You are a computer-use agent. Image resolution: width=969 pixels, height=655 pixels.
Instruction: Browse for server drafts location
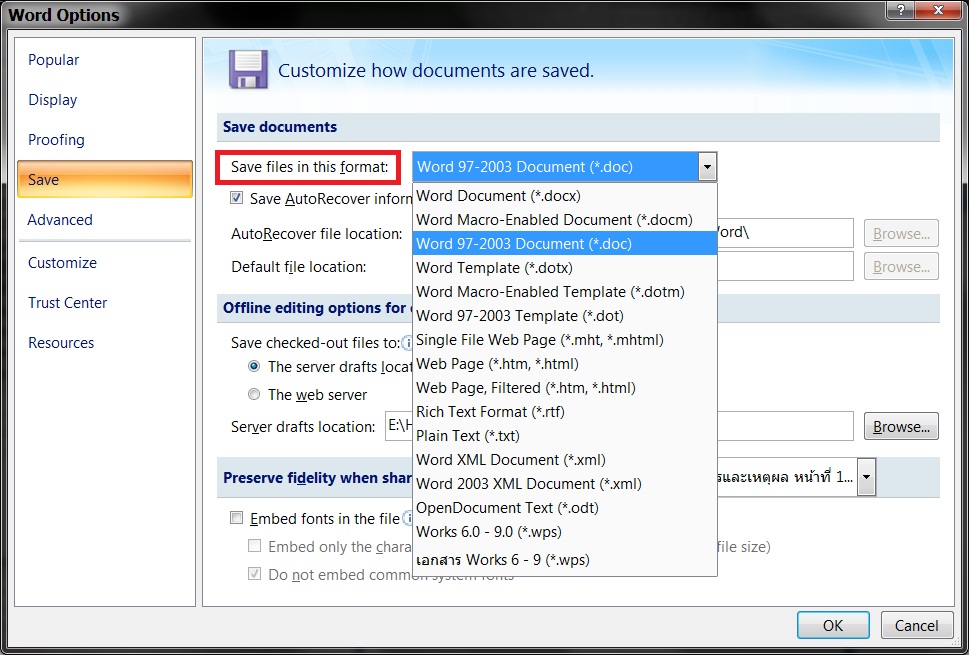click(x=901, y=427)
